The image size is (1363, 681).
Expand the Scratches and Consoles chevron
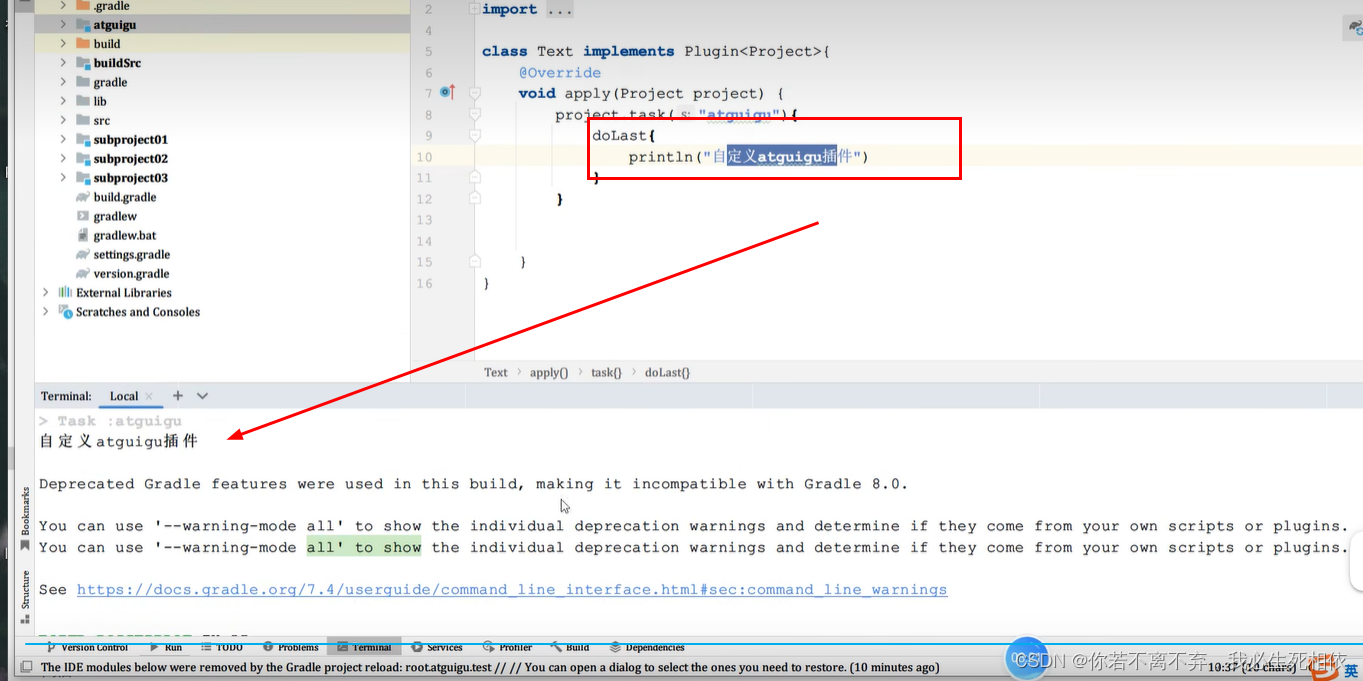(x=45, y=311)
